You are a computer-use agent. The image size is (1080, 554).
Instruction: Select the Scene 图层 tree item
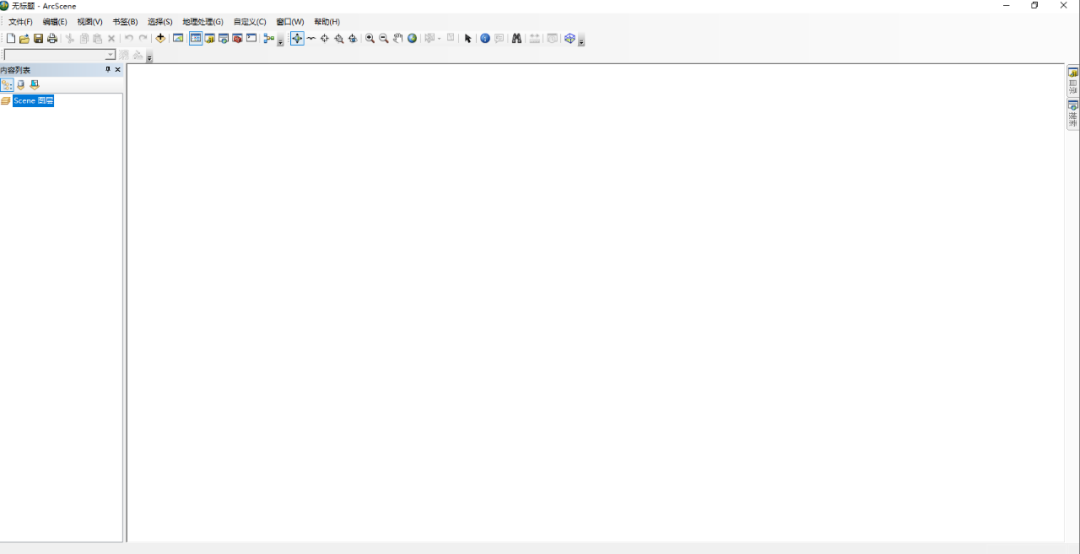[33, 101]
